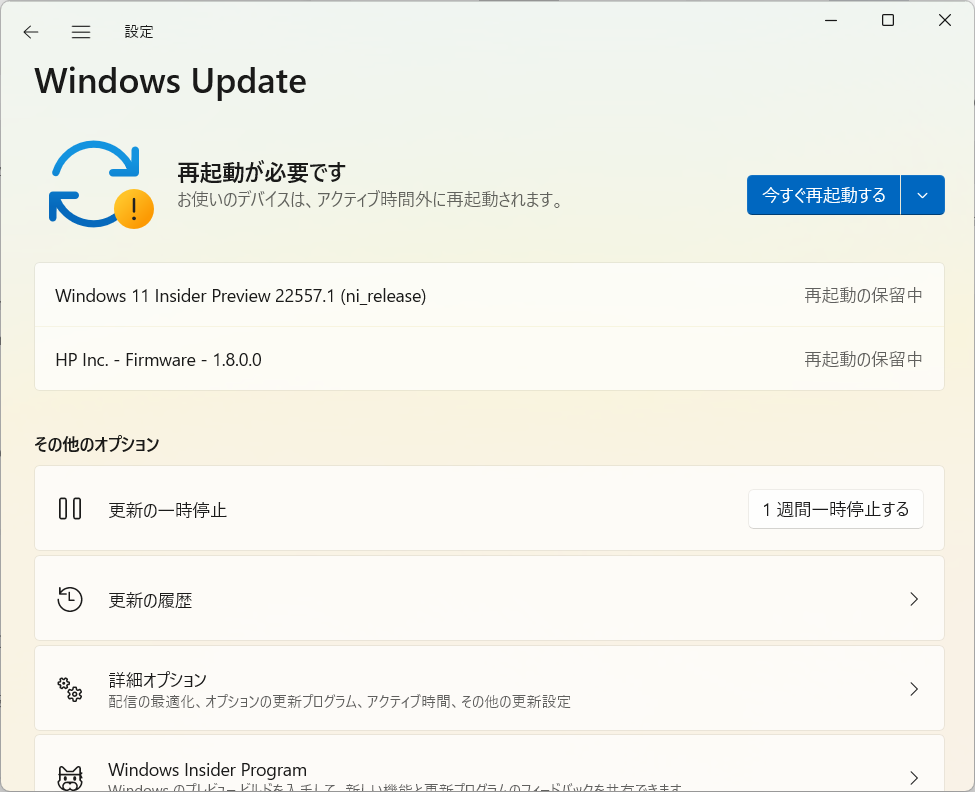Click the Windows Update sync warning icon
This screenshot has width=975, height=792.
[x=101, y=185]
